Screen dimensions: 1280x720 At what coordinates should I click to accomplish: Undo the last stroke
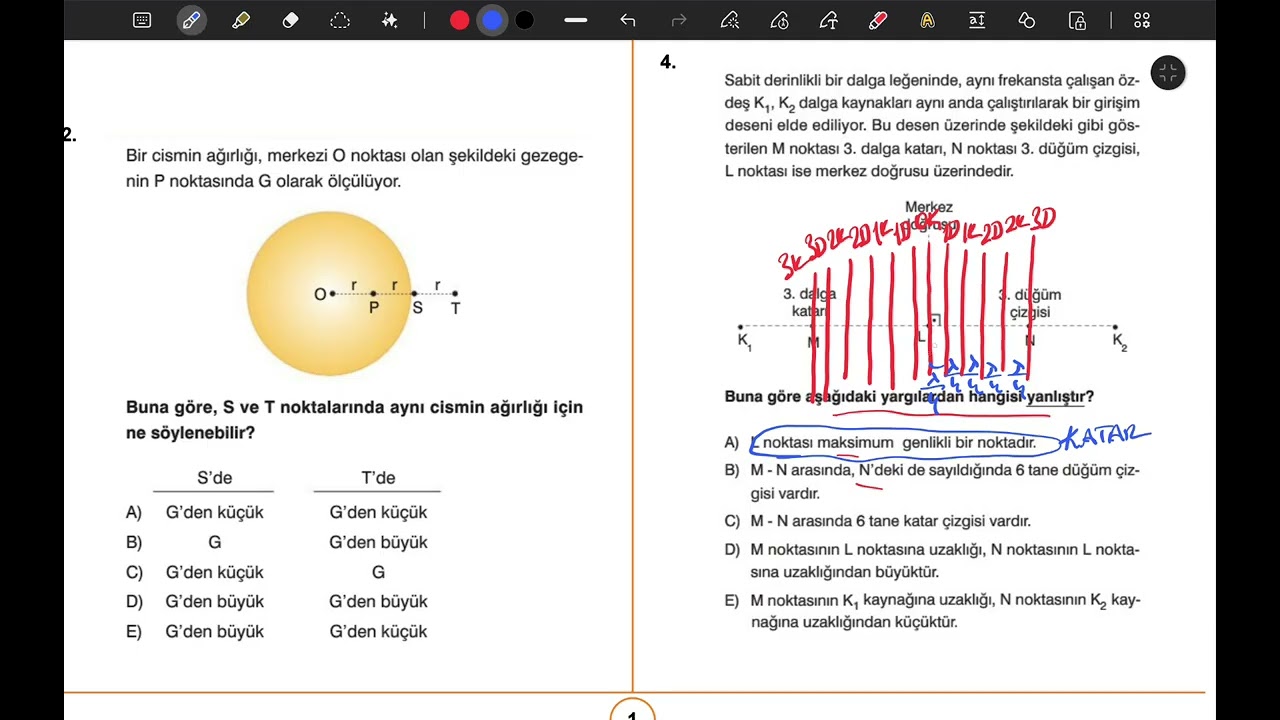tap(628, 20)
